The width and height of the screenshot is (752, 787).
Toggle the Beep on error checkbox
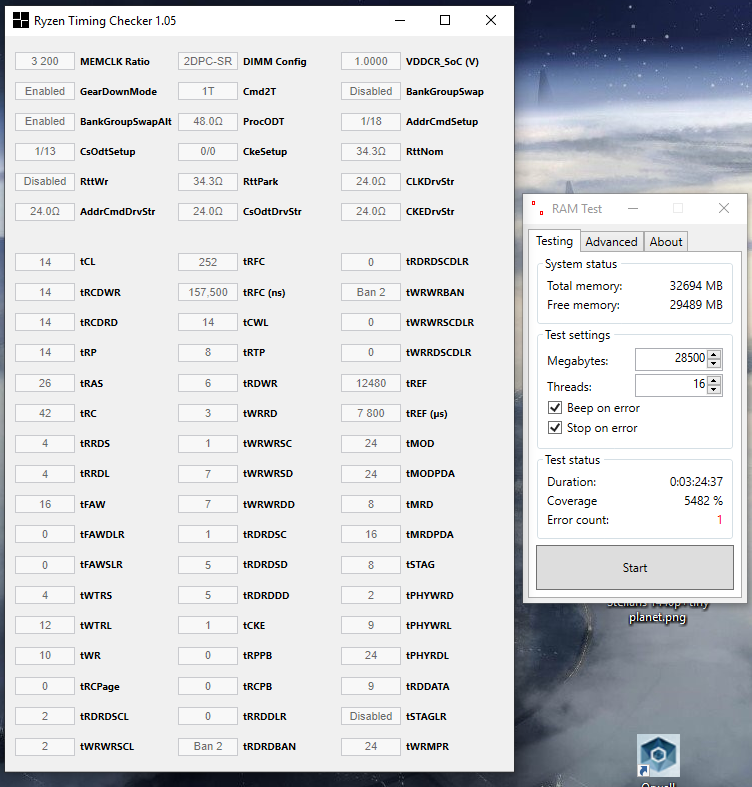click(555, 408)
